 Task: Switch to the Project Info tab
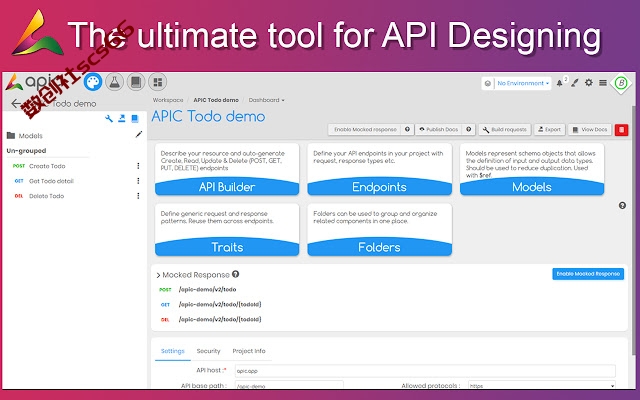[x=249, y=351]
